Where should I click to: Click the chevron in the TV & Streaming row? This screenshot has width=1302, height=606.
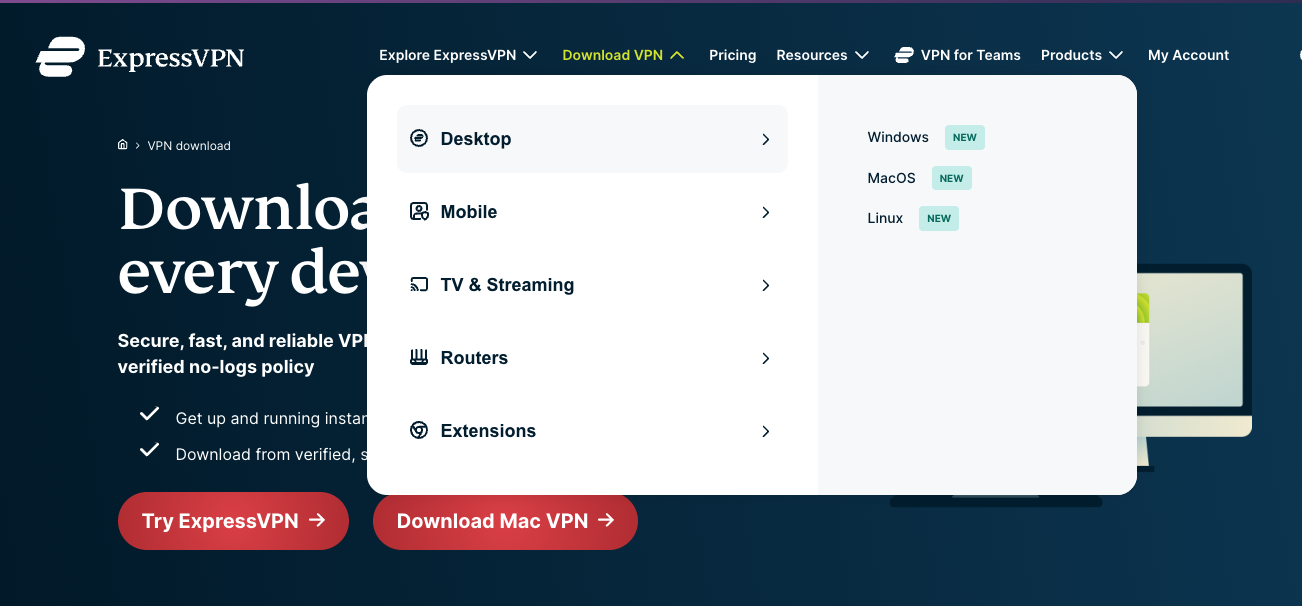point(766,285)
